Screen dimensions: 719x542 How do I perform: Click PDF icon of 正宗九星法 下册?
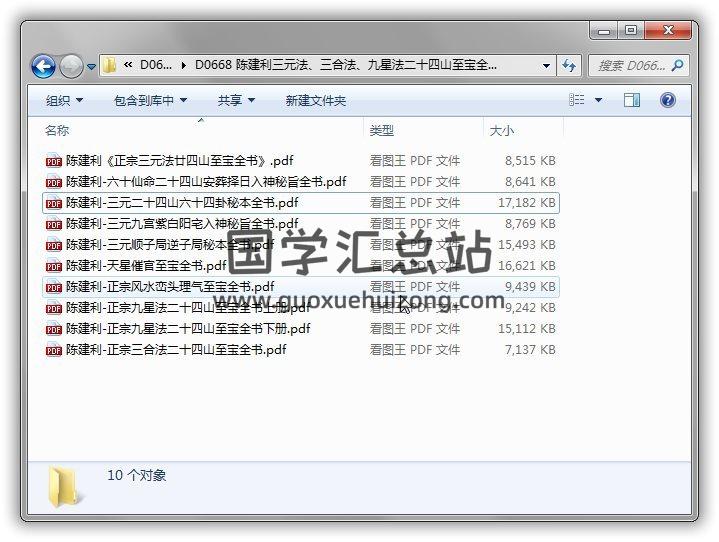coord(54,329)
